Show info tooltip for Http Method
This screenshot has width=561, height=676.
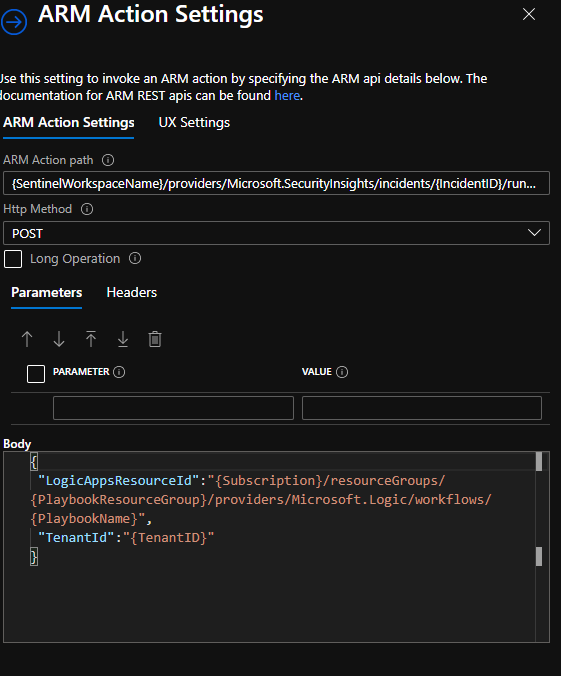pyautogui.click(x=87, y=209)
